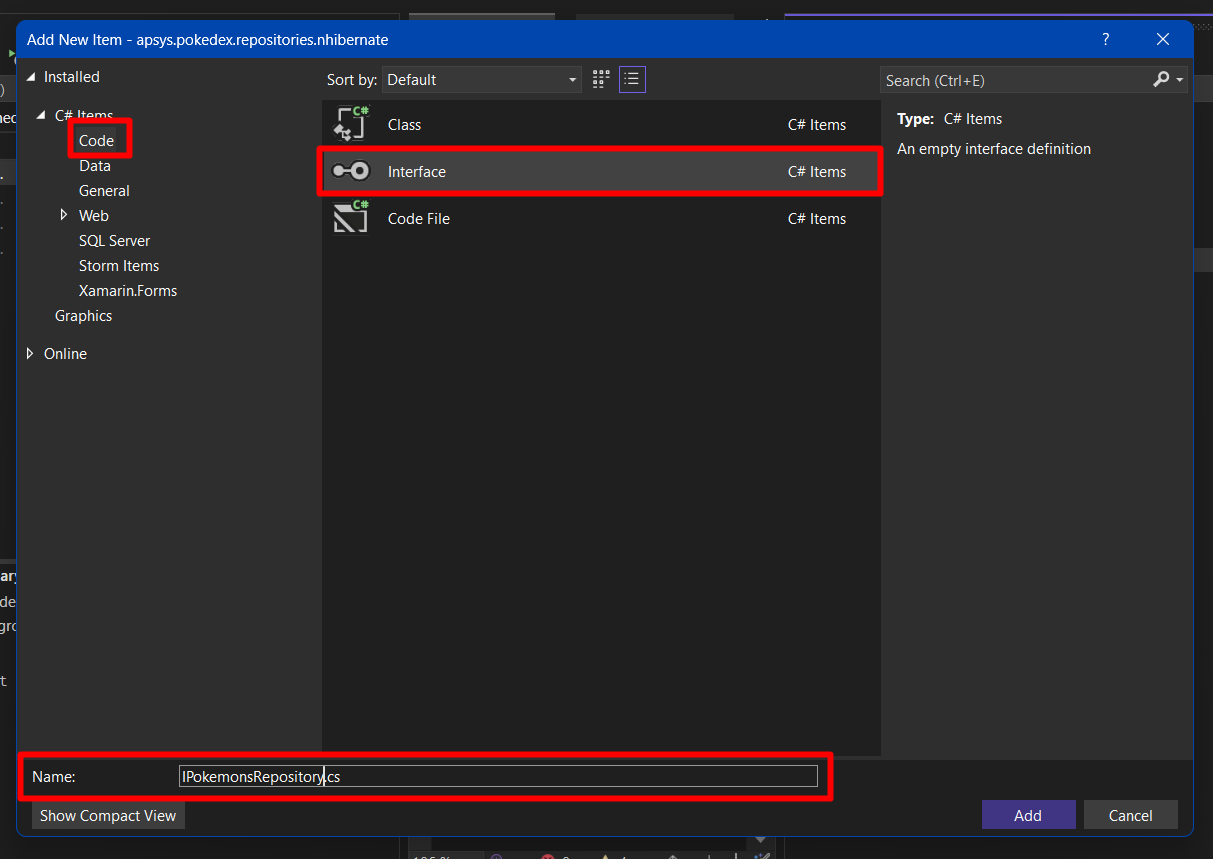Collapse the Installed tree section
This screenshot has width=1213, height=859.
[31, 77]
